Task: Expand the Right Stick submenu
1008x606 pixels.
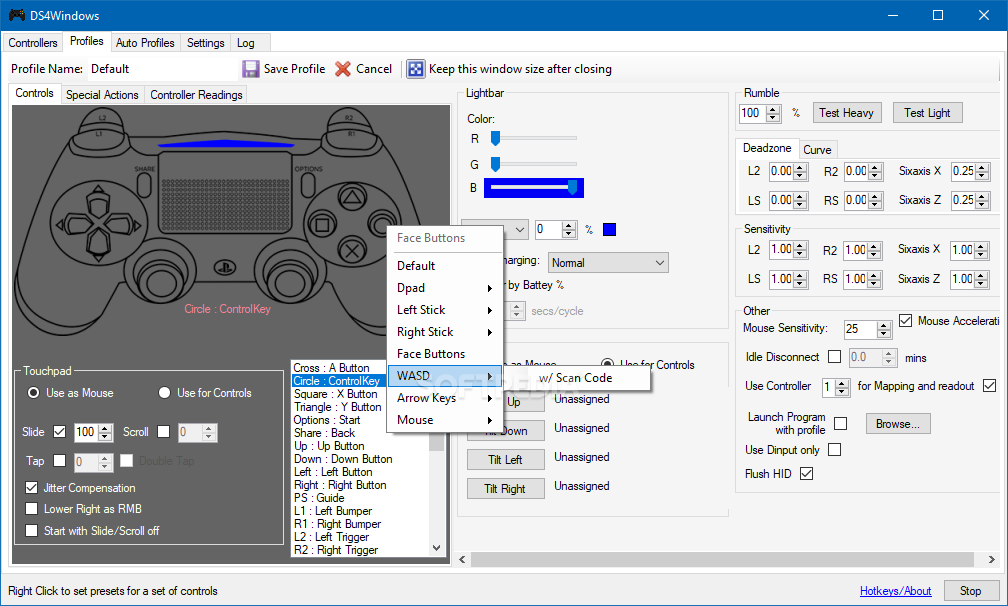Action: pos(445,332)
